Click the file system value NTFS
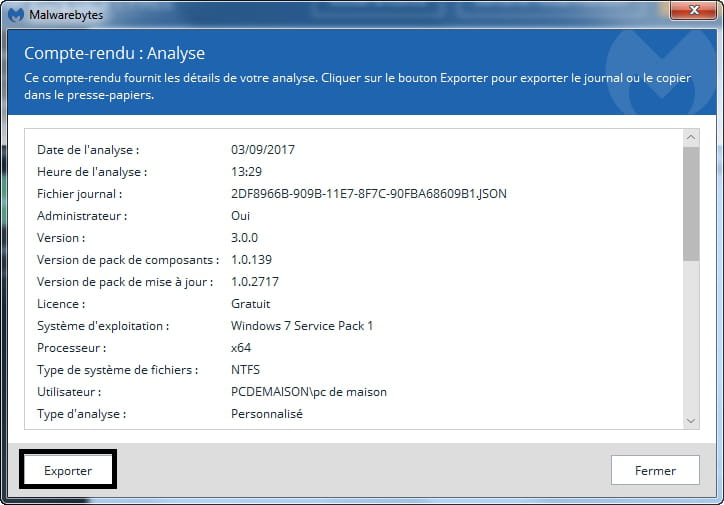724x505 pixels. (x=245, y=370)
